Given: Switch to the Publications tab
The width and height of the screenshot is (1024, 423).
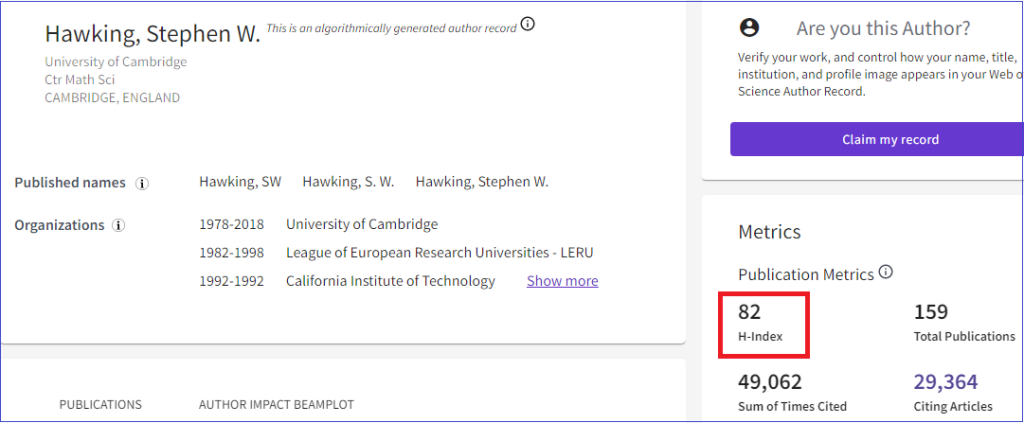Looking at the screenshot, I should point(101,405).
